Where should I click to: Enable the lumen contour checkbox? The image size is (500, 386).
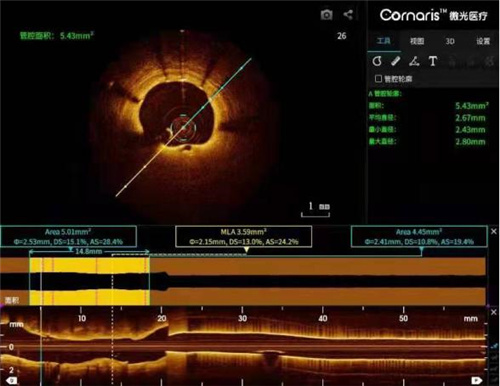click(378, 79)
